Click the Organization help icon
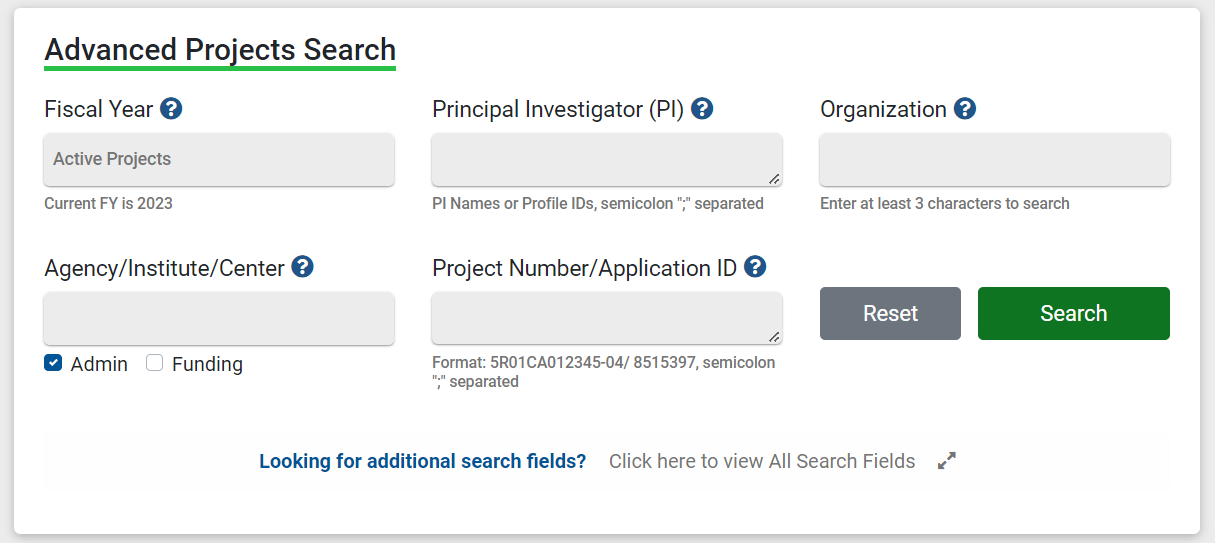This screenshot has width=1215, height=543. coord(964,109)
